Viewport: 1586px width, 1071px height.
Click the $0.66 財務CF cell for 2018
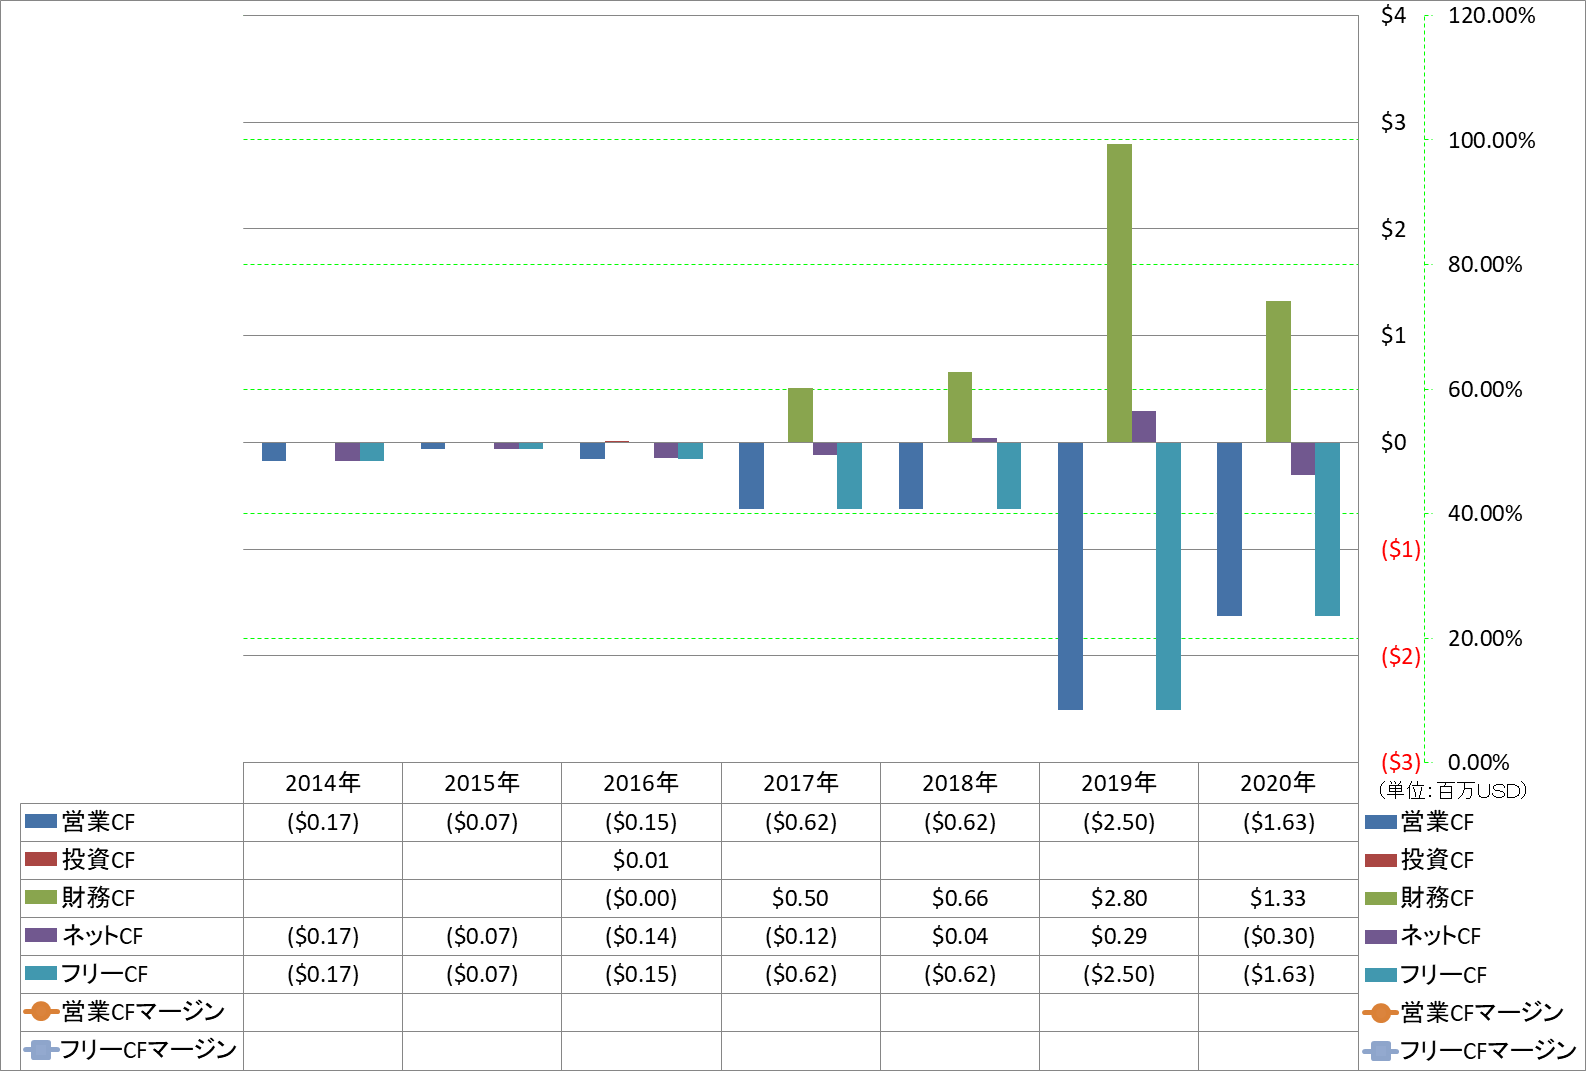pyautogui.click(x=960, y=898)
